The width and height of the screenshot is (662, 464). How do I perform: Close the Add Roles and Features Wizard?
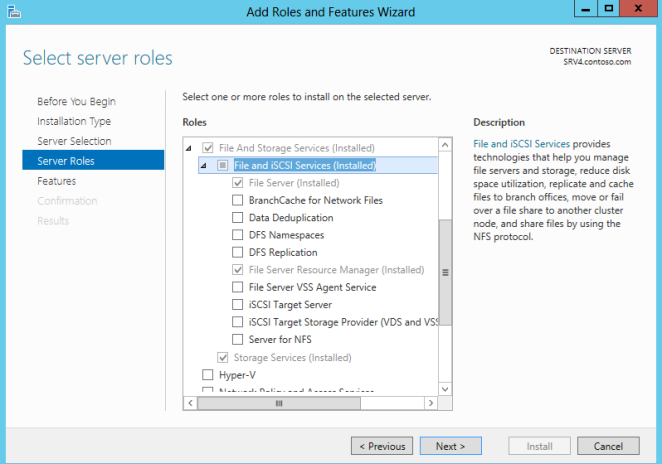tap(638, 9)
